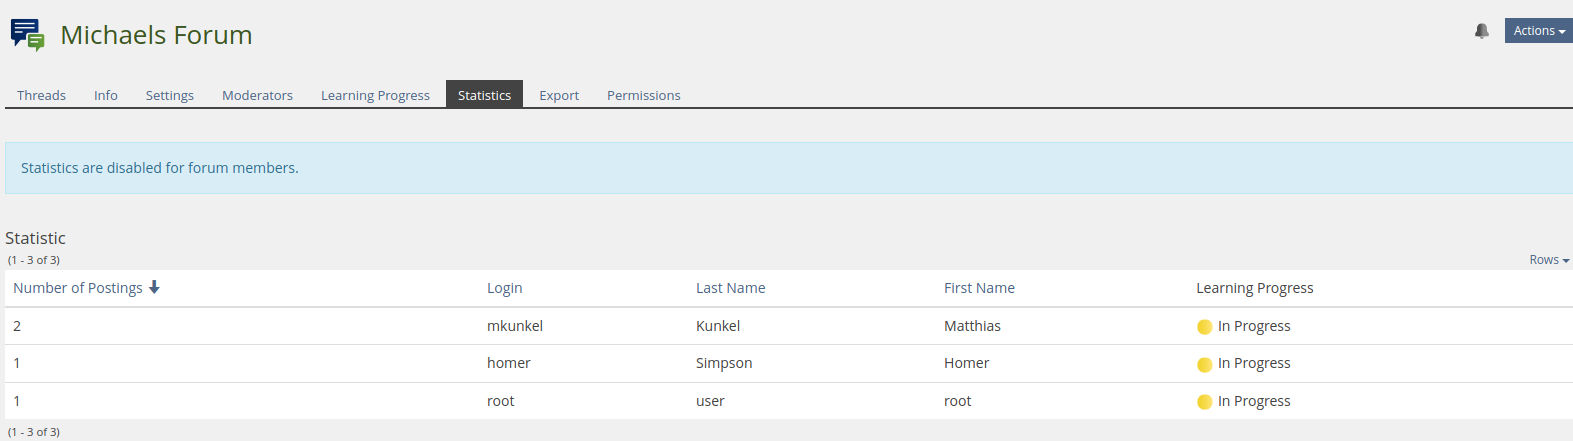The width and height of the screenshot is (1573, 441).
Task: Sort by Number of Postings column
Action: click(78, 288)
